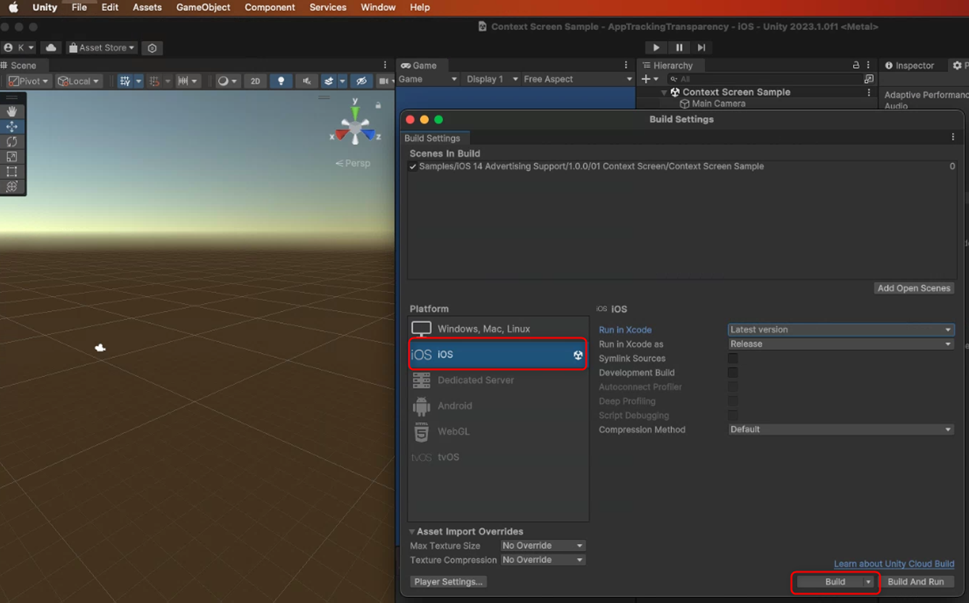
Task: Pause the game playback
Action: point(679,48)
